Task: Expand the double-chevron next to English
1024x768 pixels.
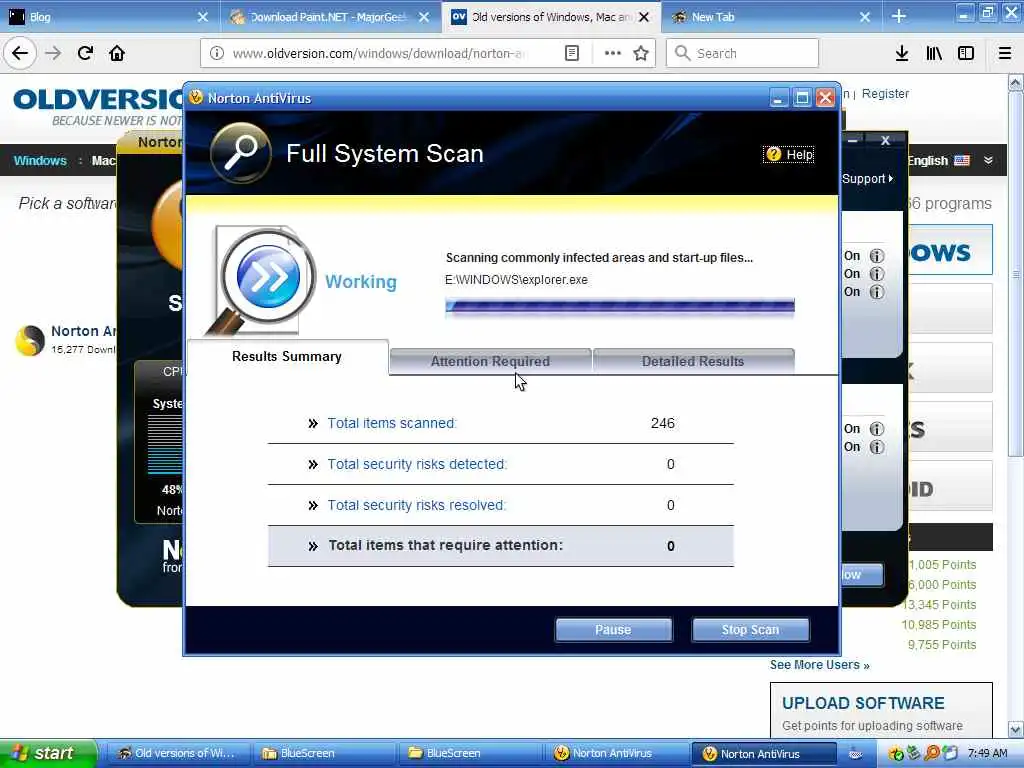Action: click(x=988, y=161)
